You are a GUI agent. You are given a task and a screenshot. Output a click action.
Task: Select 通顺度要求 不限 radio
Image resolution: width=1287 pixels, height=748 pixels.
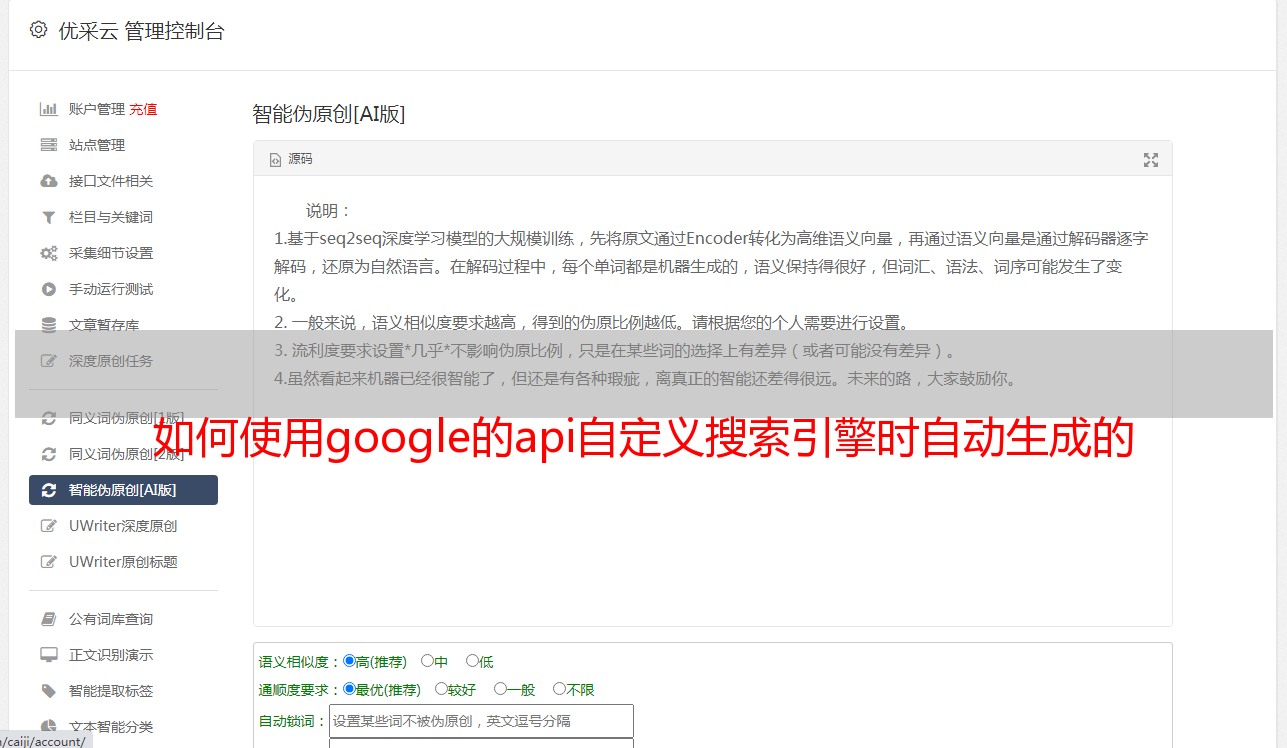559,689
